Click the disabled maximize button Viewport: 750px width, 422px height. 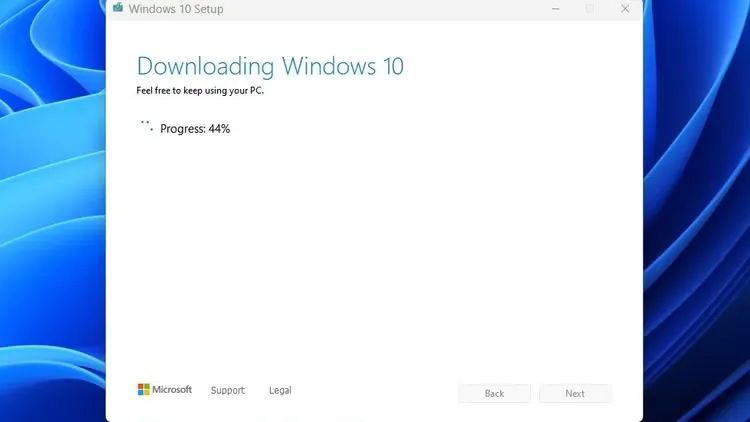pos(590,9)
